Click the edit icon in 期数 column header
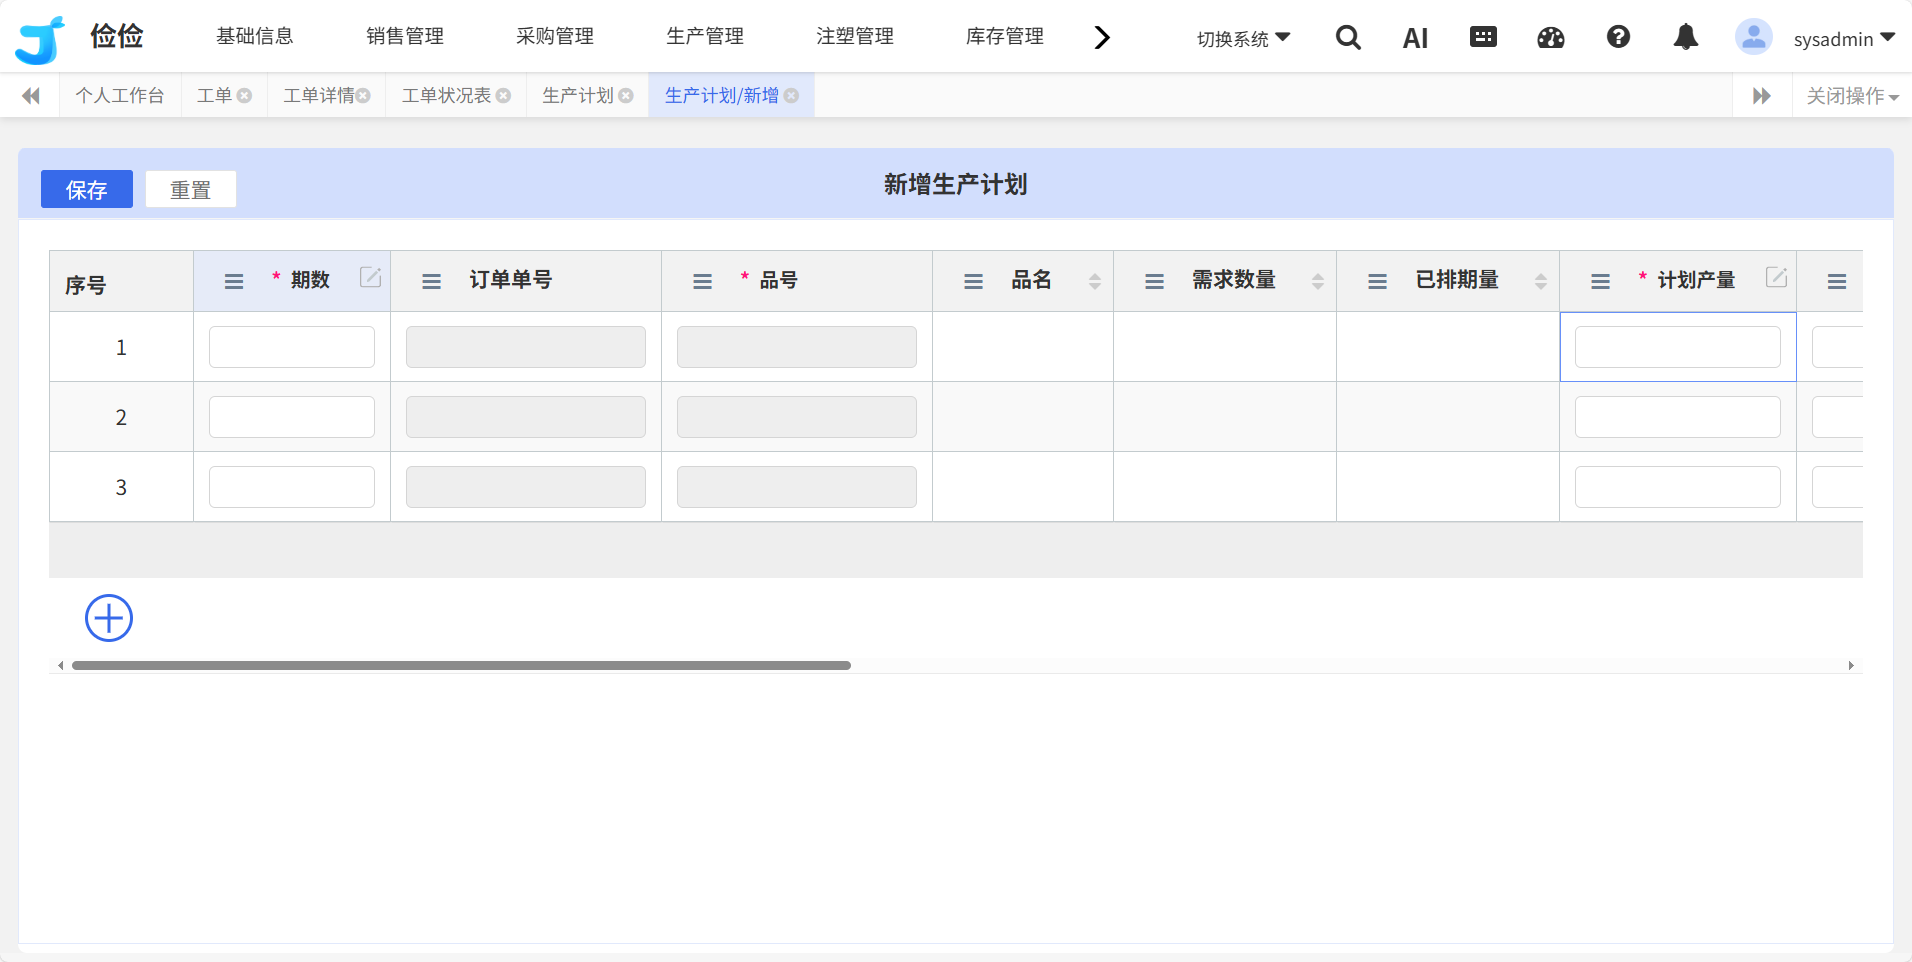Screen dimensions: 1912x962 coord(370,278)
